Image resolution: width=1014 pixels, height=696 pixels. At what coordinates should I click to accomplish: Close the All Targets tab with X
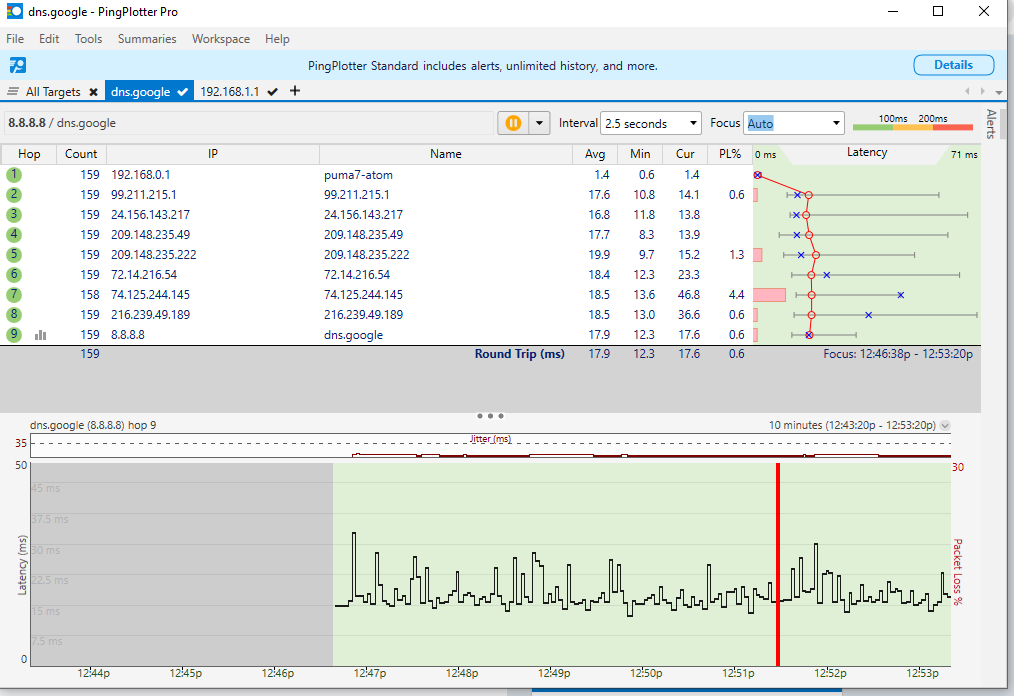[93, 92]
